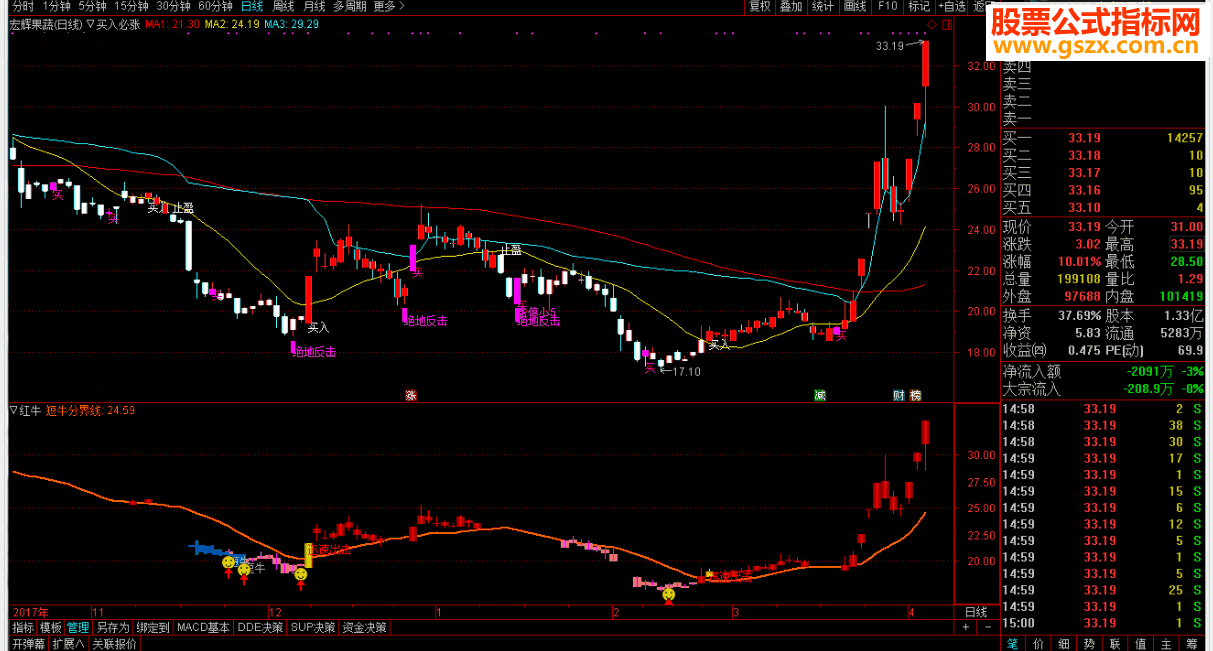
Task: Select the 值 tab at bottom right
Action: [x=1142, y=643]
